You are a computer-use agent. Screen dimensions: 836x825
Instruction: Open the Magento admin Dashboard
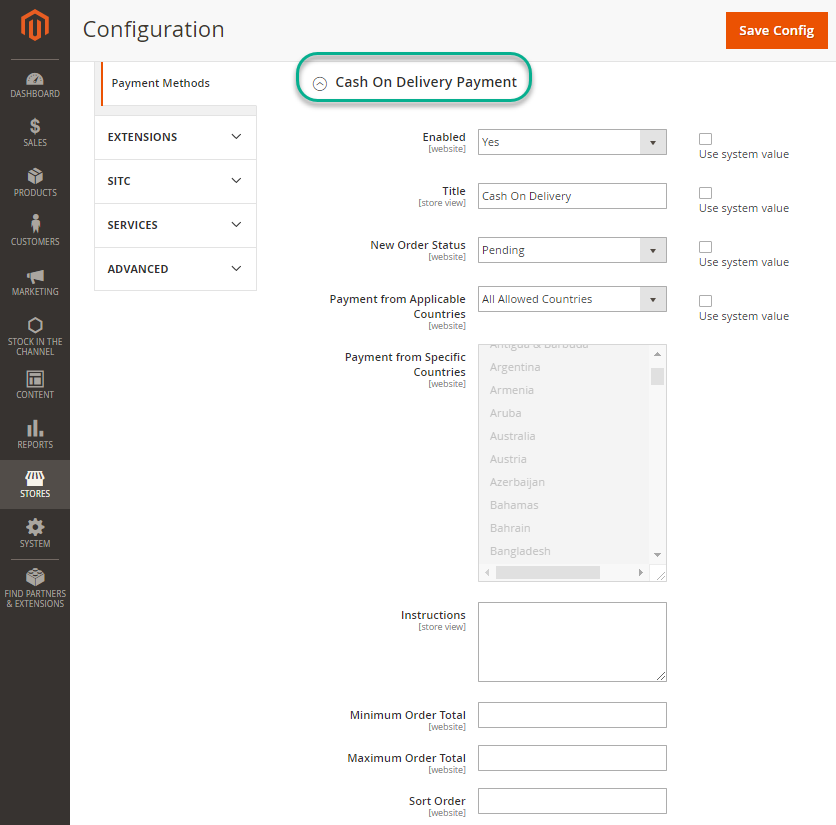(35, 84)
